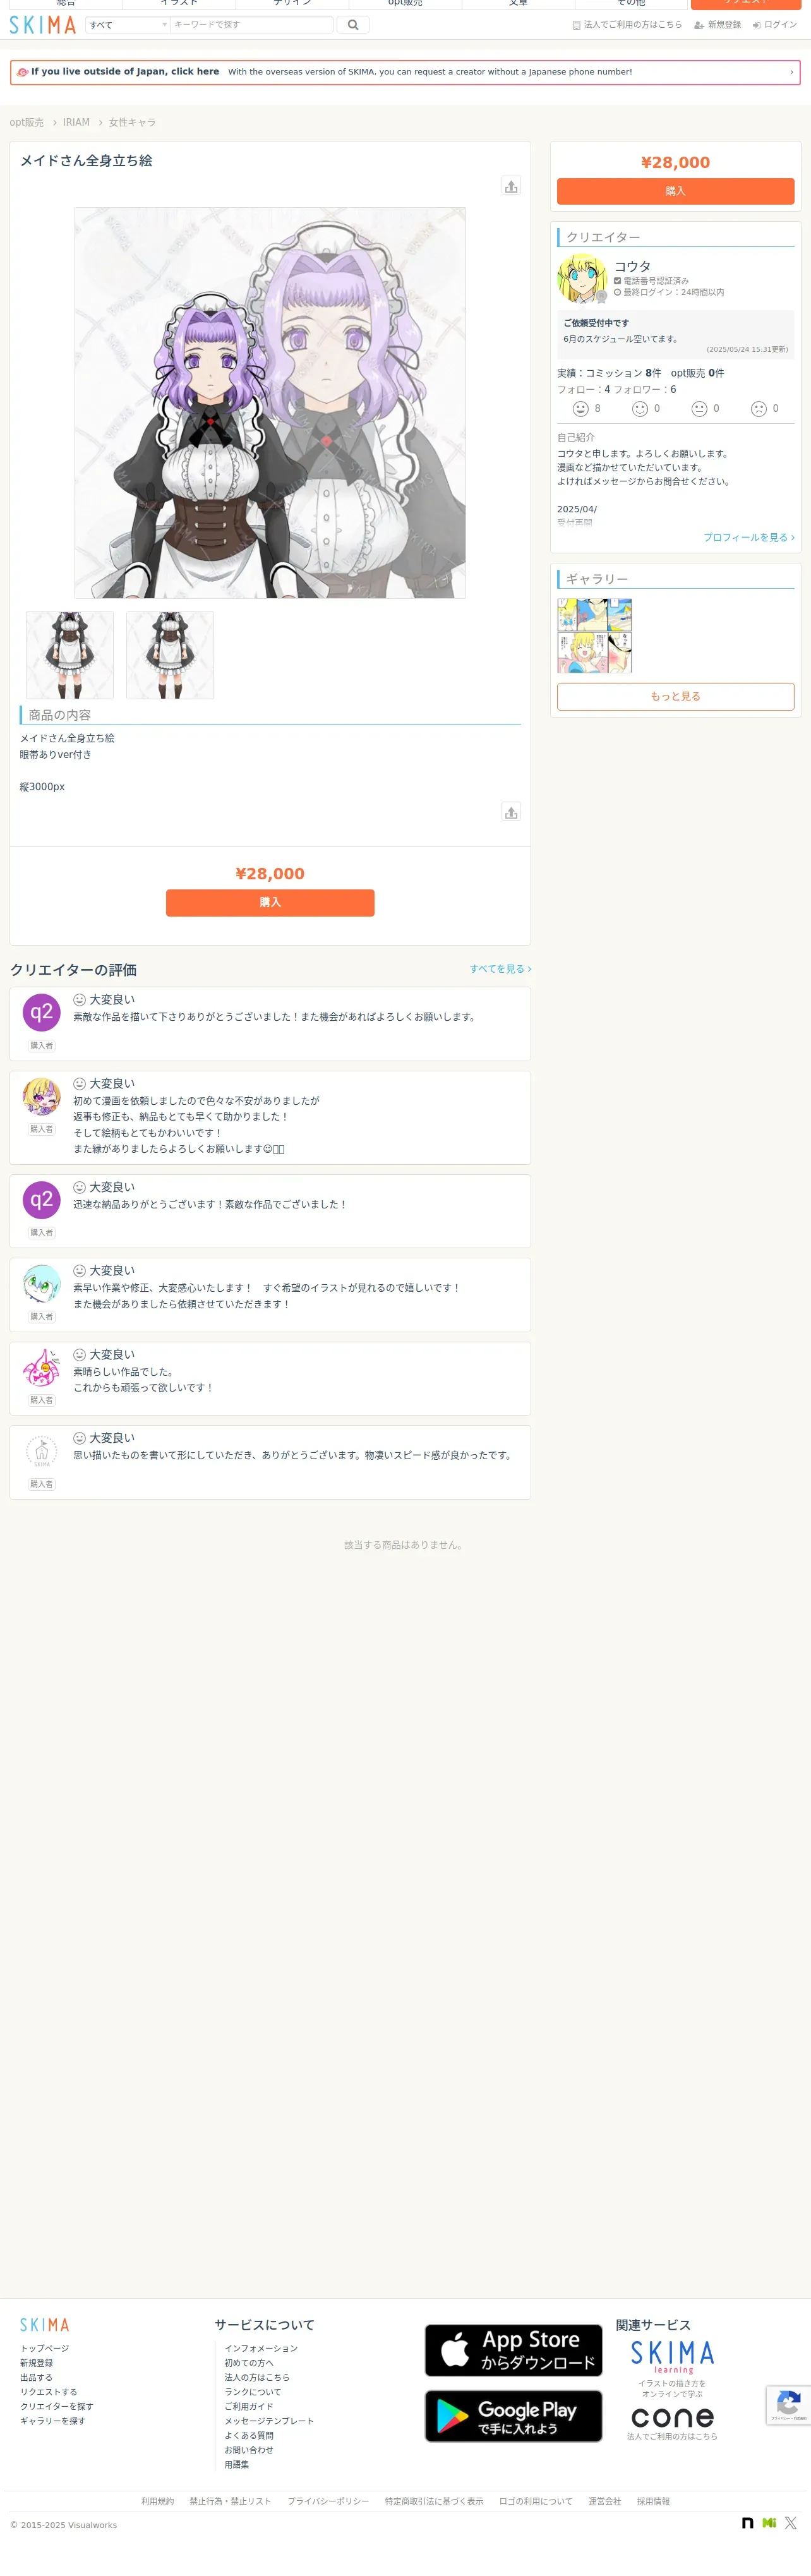The image size is (811, 2576).
Task: Open 禁止行為・禁止リスト in the bottom bar
Action: click(231, 2501)
